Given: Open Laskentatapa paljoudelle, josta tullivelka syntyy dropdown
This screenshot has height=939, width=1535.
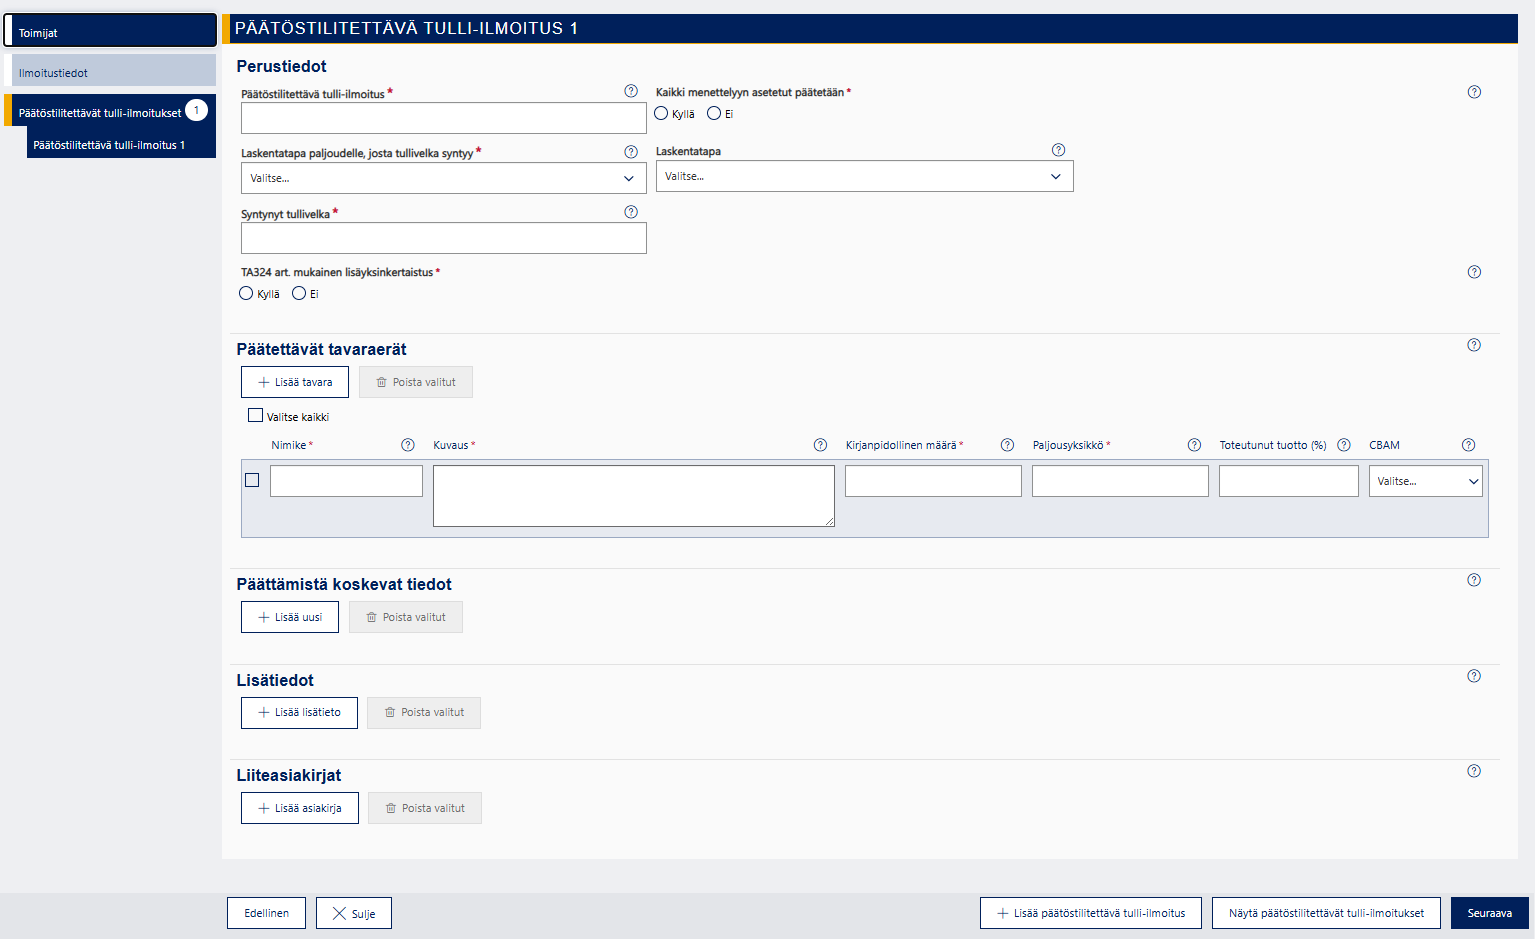Looking at the screenshot, I should tap(443, 178).
